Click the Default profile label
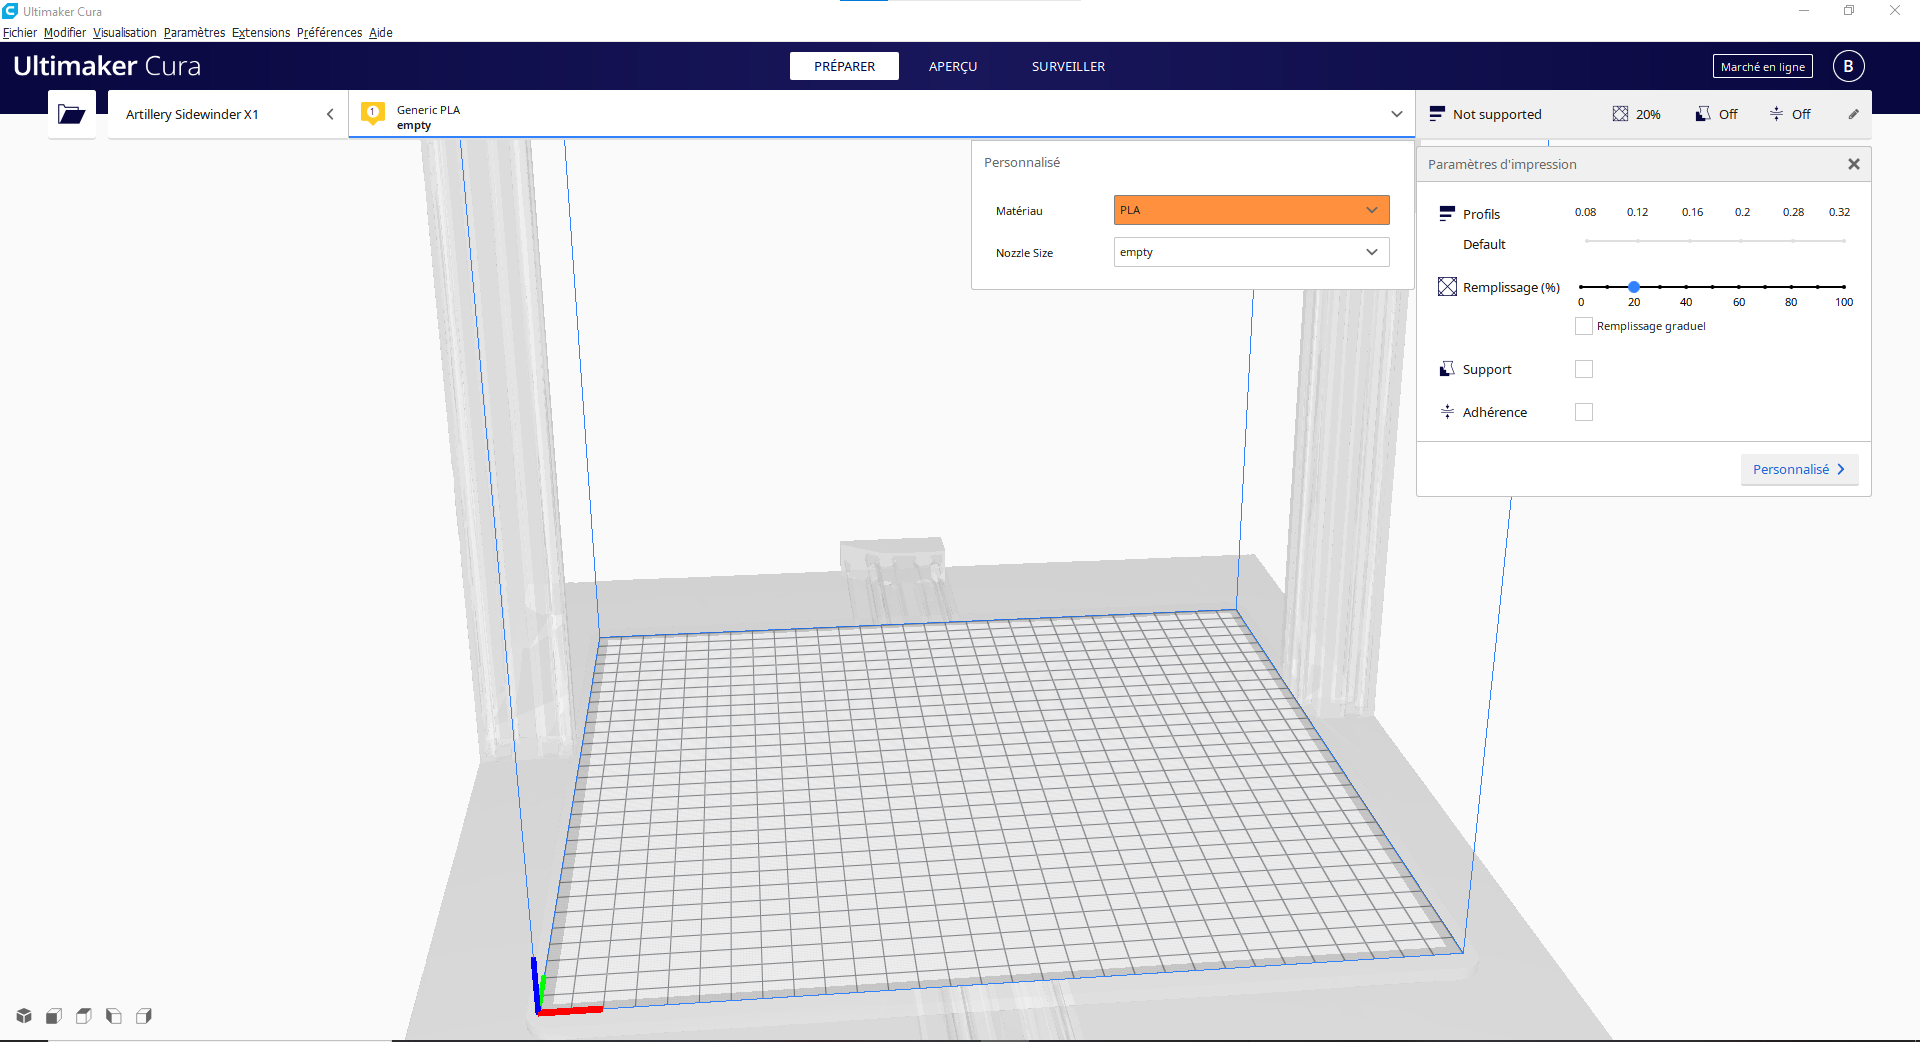1920x1042 pixels. 1484,244
